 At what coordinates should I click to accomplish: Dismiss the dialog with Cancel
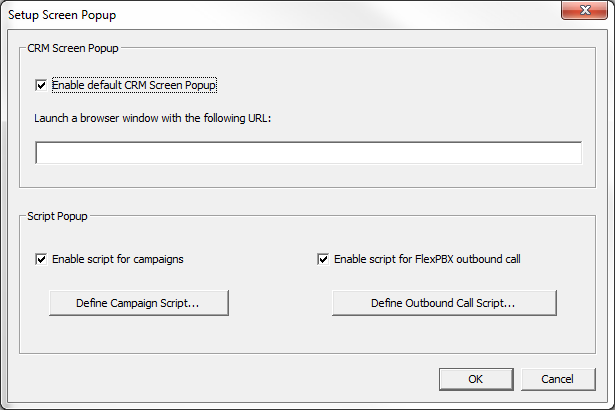click(558, 379)
